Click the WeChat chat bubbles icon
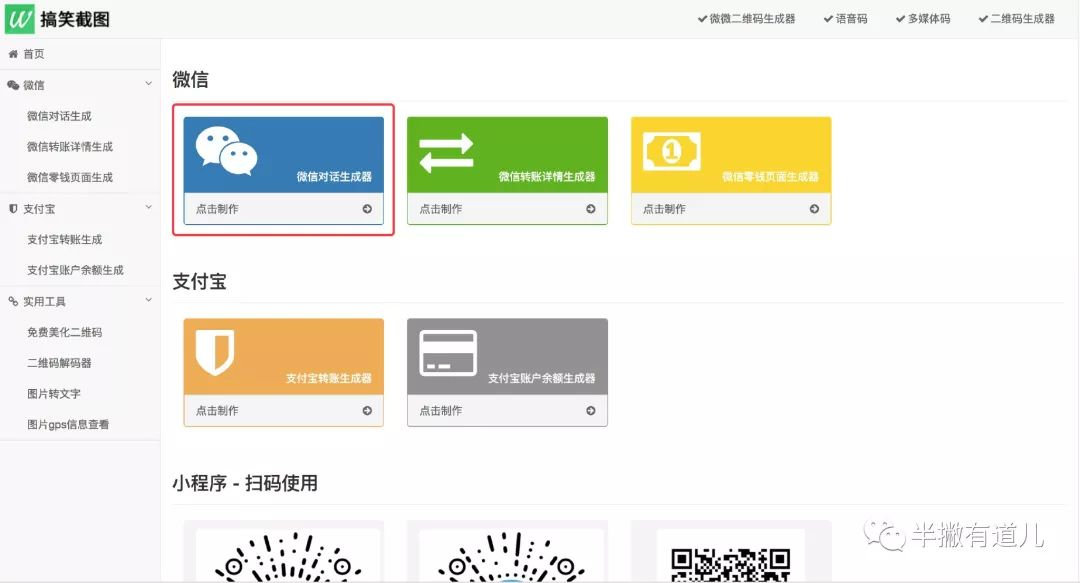 (x=226, y=151)
